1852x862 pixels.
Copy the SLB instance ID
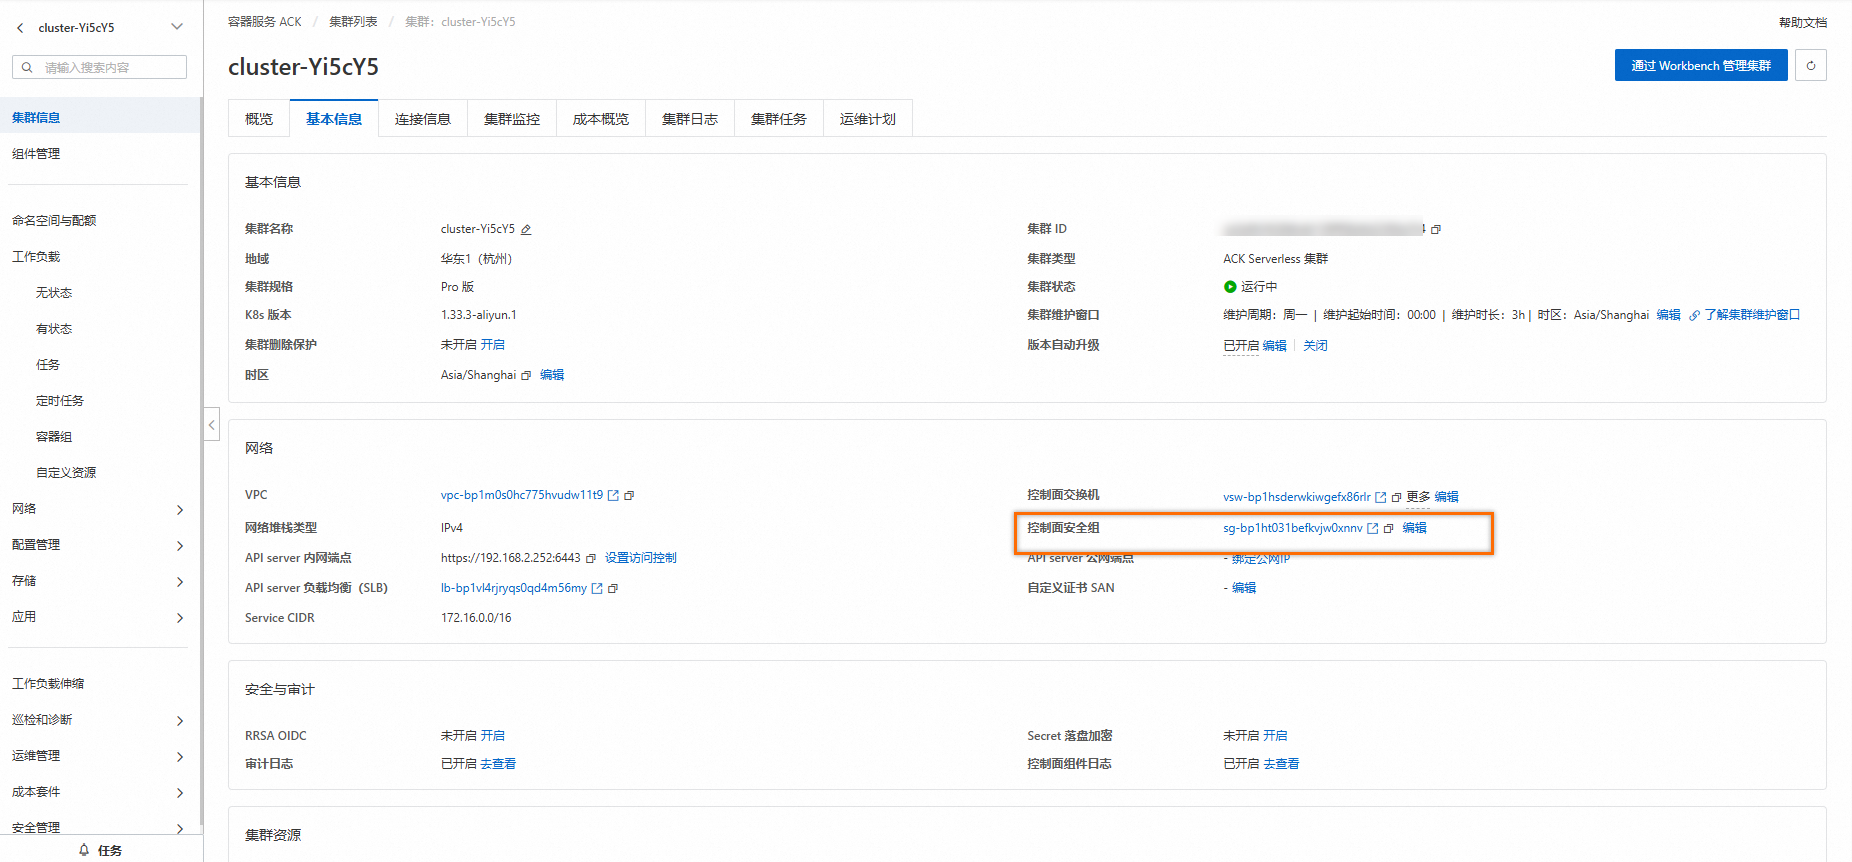tap(613, 588)
